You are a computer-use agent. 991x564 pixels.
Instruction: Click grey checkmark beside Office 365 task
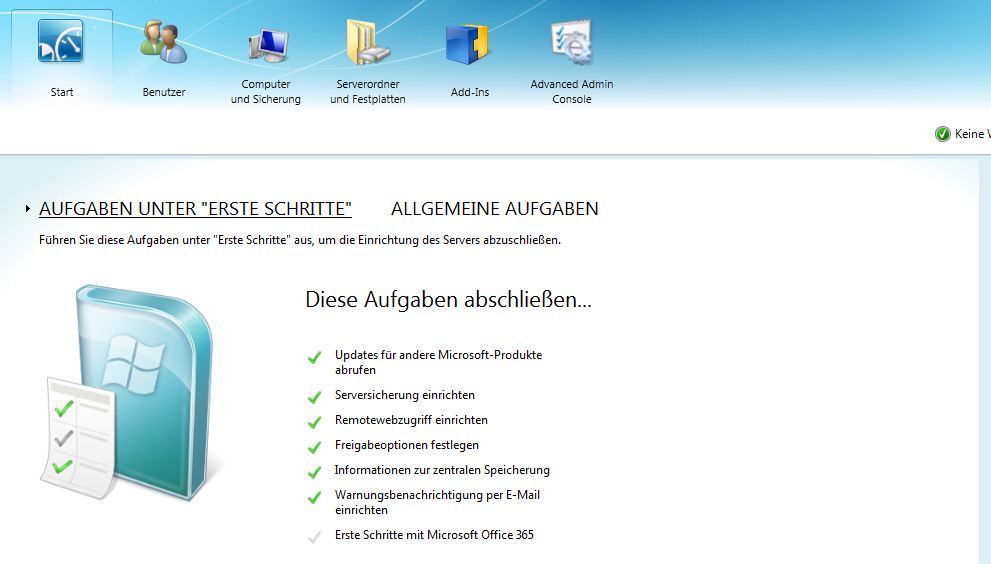(x=314, y=537)
